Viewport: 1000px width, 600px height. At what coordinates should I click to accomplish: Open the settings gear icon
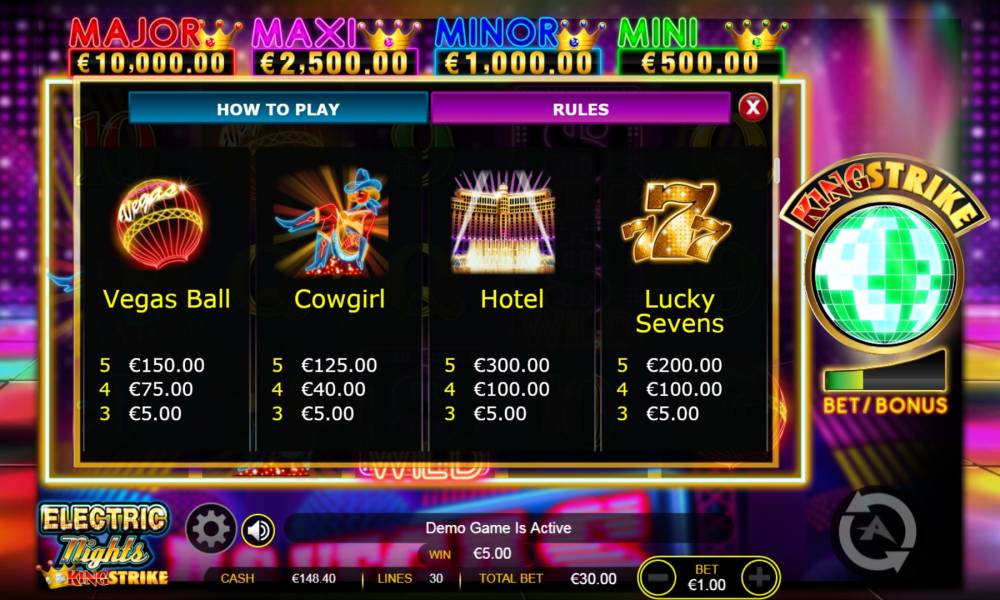[x=210, y=529]
